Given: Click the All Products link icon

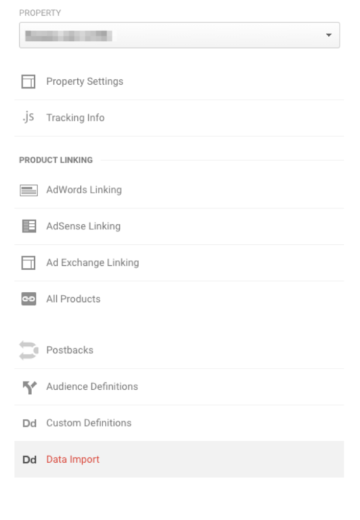Looking at the screenshot, I should tap(29, 299).
